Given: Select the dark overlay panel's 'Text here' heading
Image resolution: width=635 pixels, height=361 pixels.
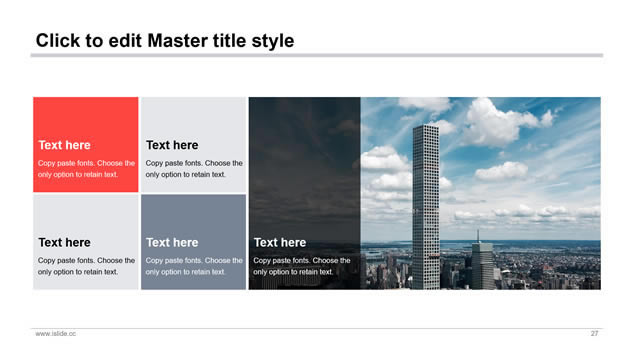Looking at the screenshot, I should pyautogui.click(x=280, y=242).
